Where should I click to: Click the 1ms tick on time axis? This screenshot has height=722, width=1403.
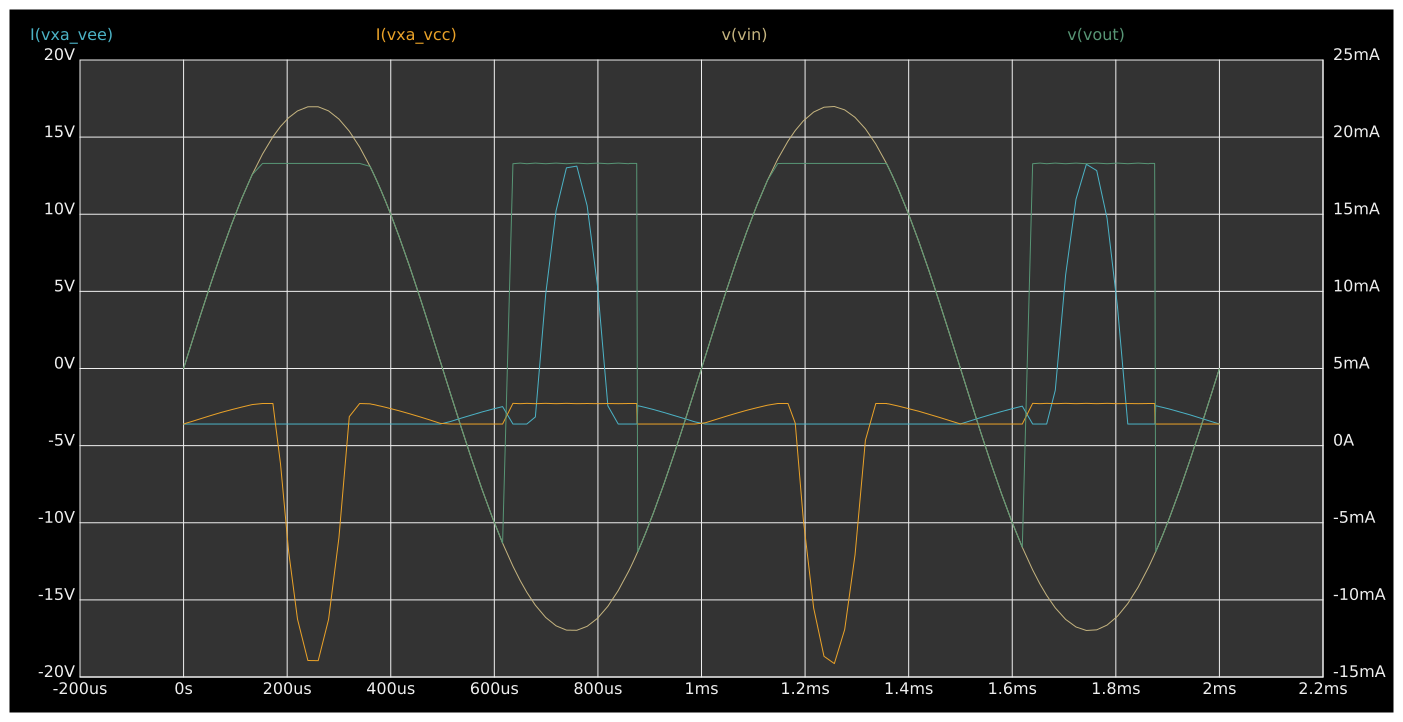[x=702, y=689]
